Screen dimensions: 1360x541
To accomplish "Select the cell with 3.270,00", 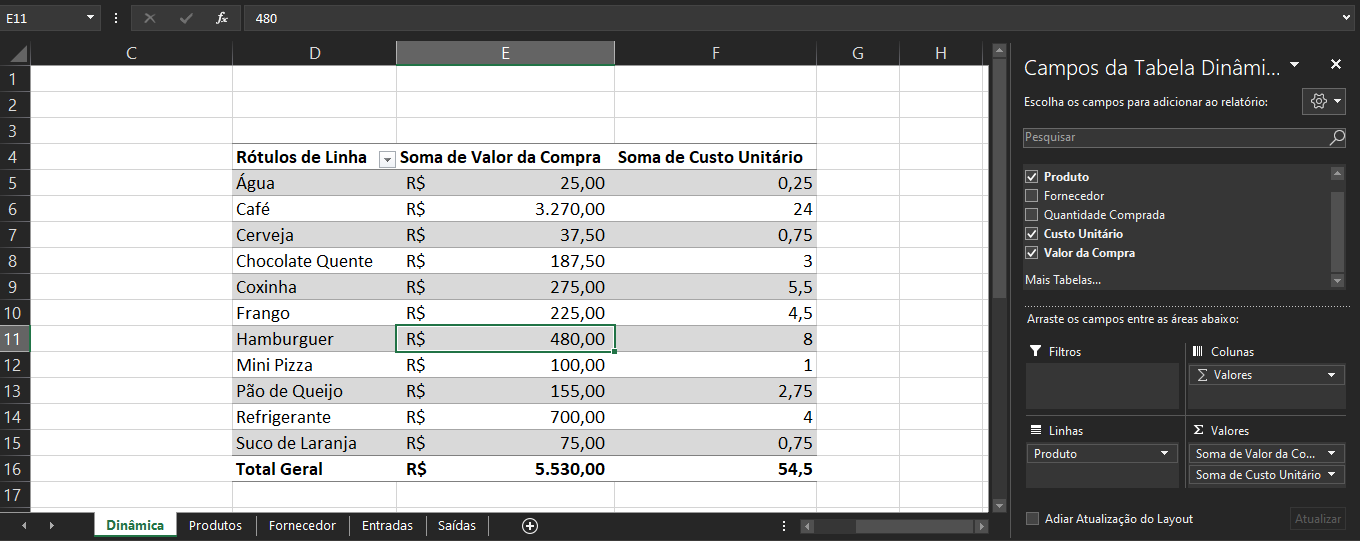I will (x=505, y=209).
